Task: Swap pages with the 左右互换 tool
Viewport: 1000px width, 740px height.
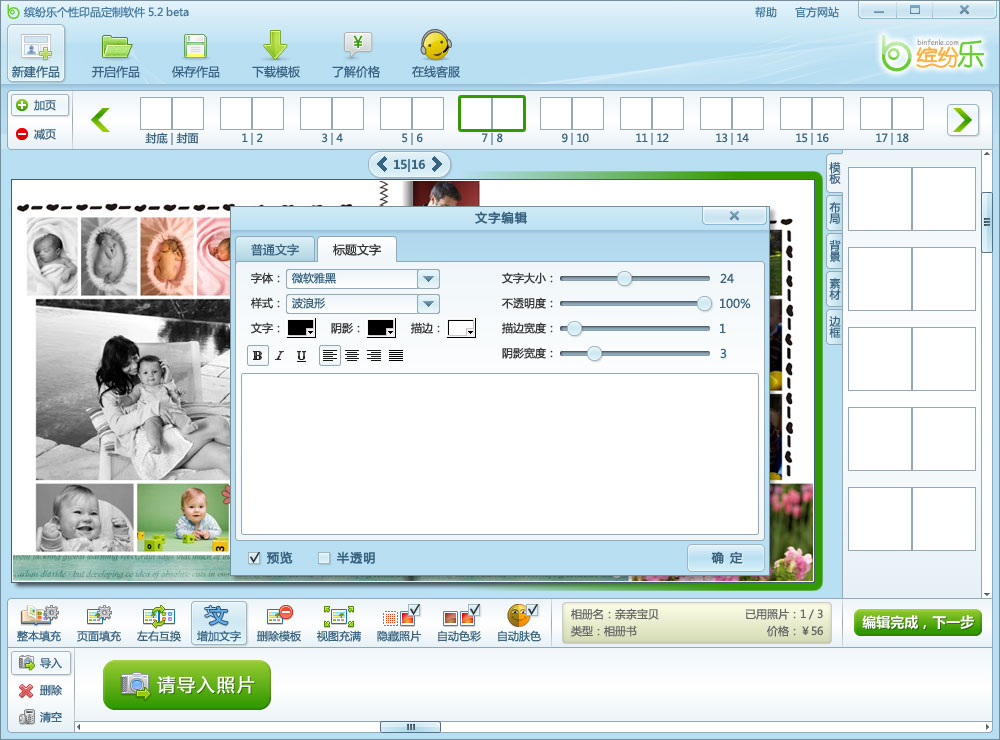Action: (159, 622)
